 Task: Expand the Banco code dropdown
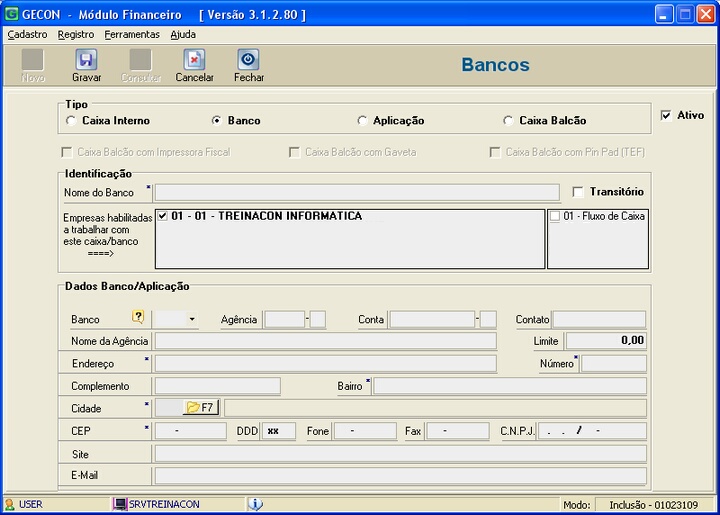(191, 320)
